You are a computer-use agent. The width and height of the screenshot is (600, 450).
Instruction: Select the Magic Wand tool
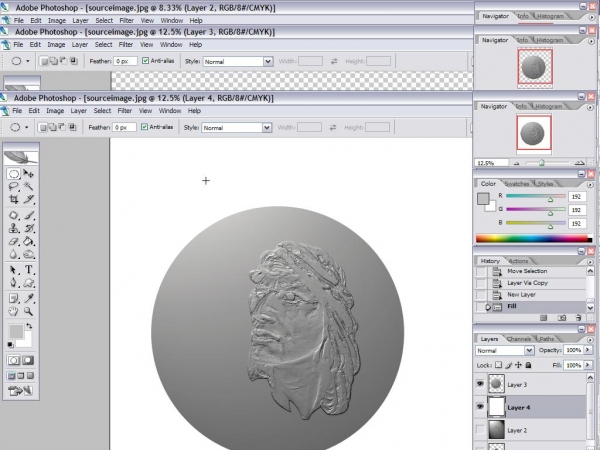[x=28, y=186]
